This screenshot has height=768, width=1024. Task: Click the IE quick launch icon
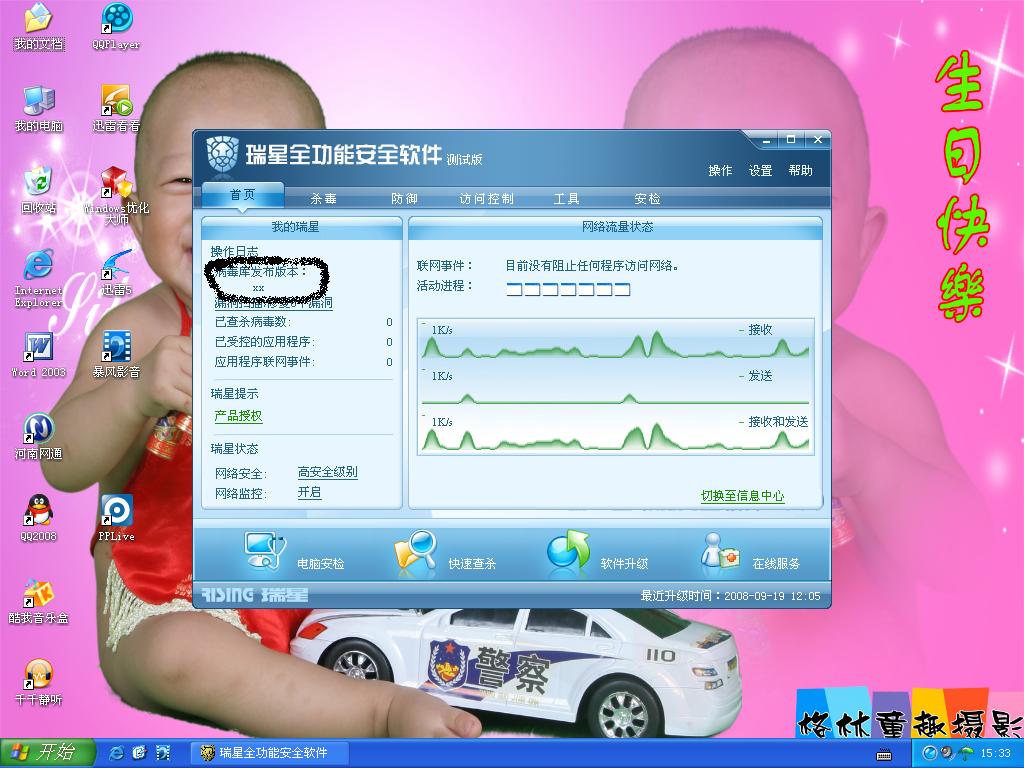116,753
